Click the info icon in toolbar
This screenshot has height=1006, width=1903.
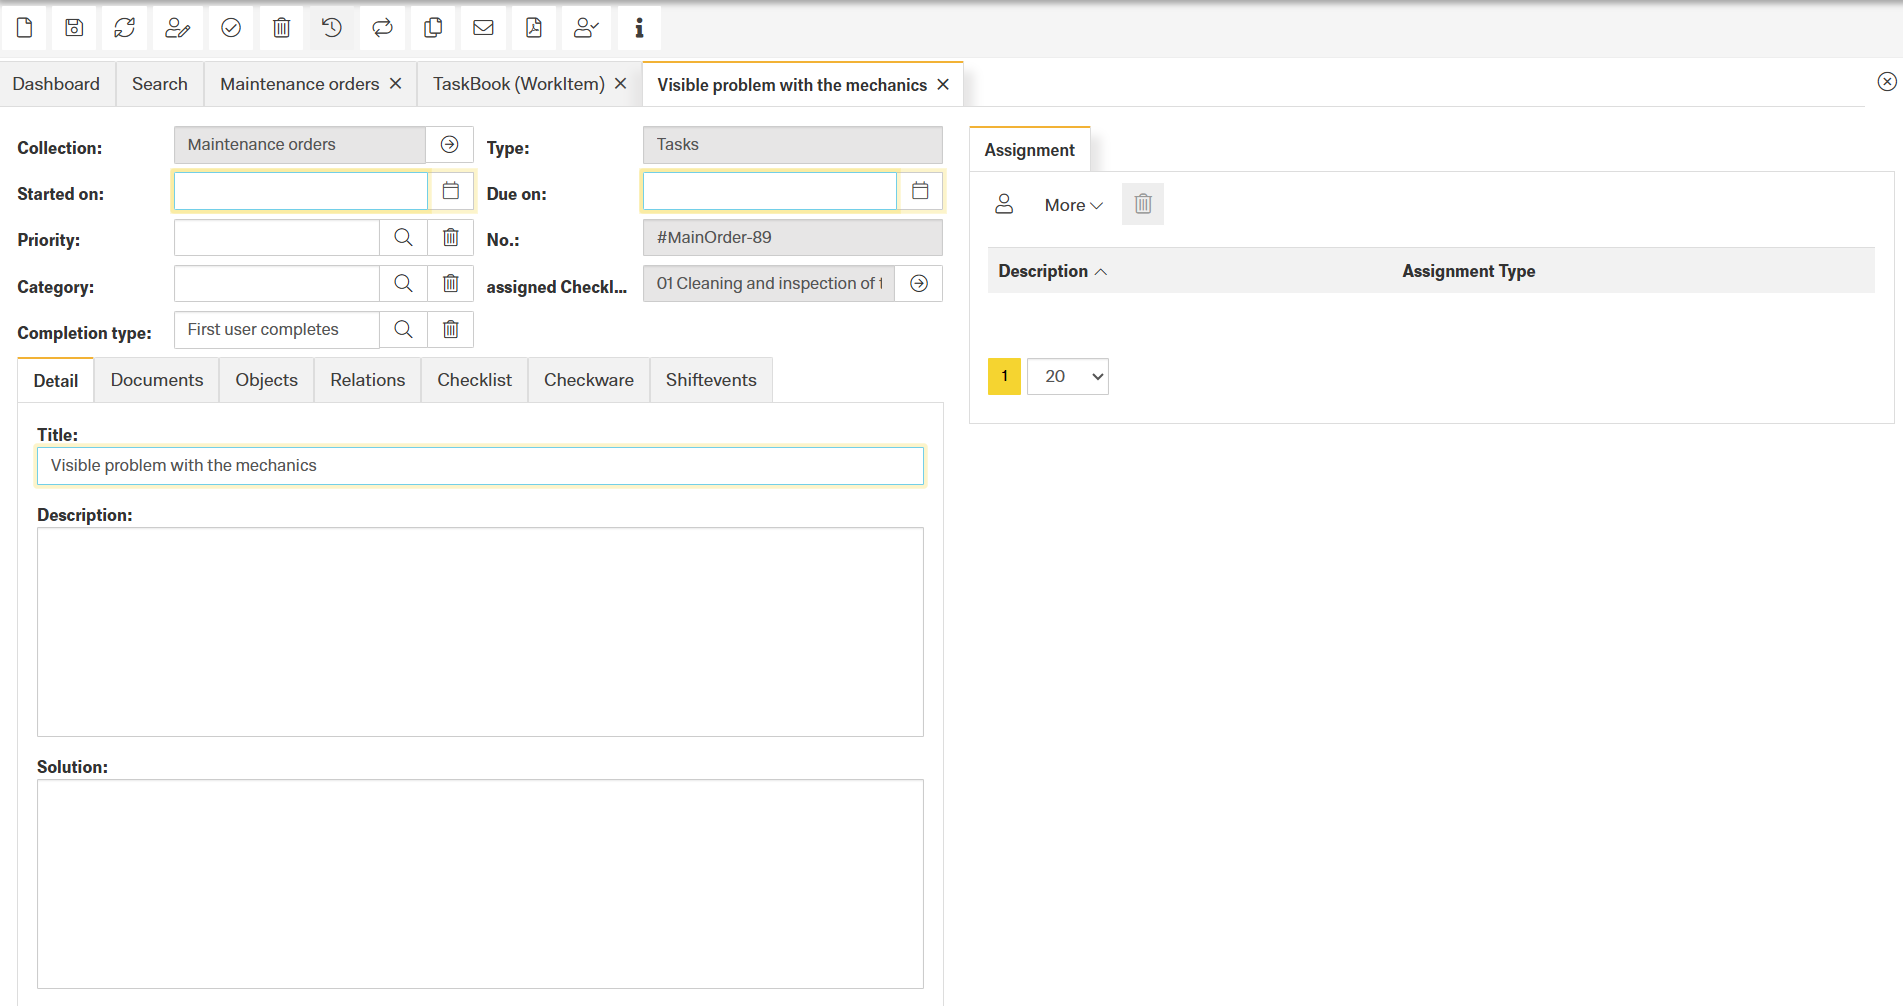[x=639, y=28]
